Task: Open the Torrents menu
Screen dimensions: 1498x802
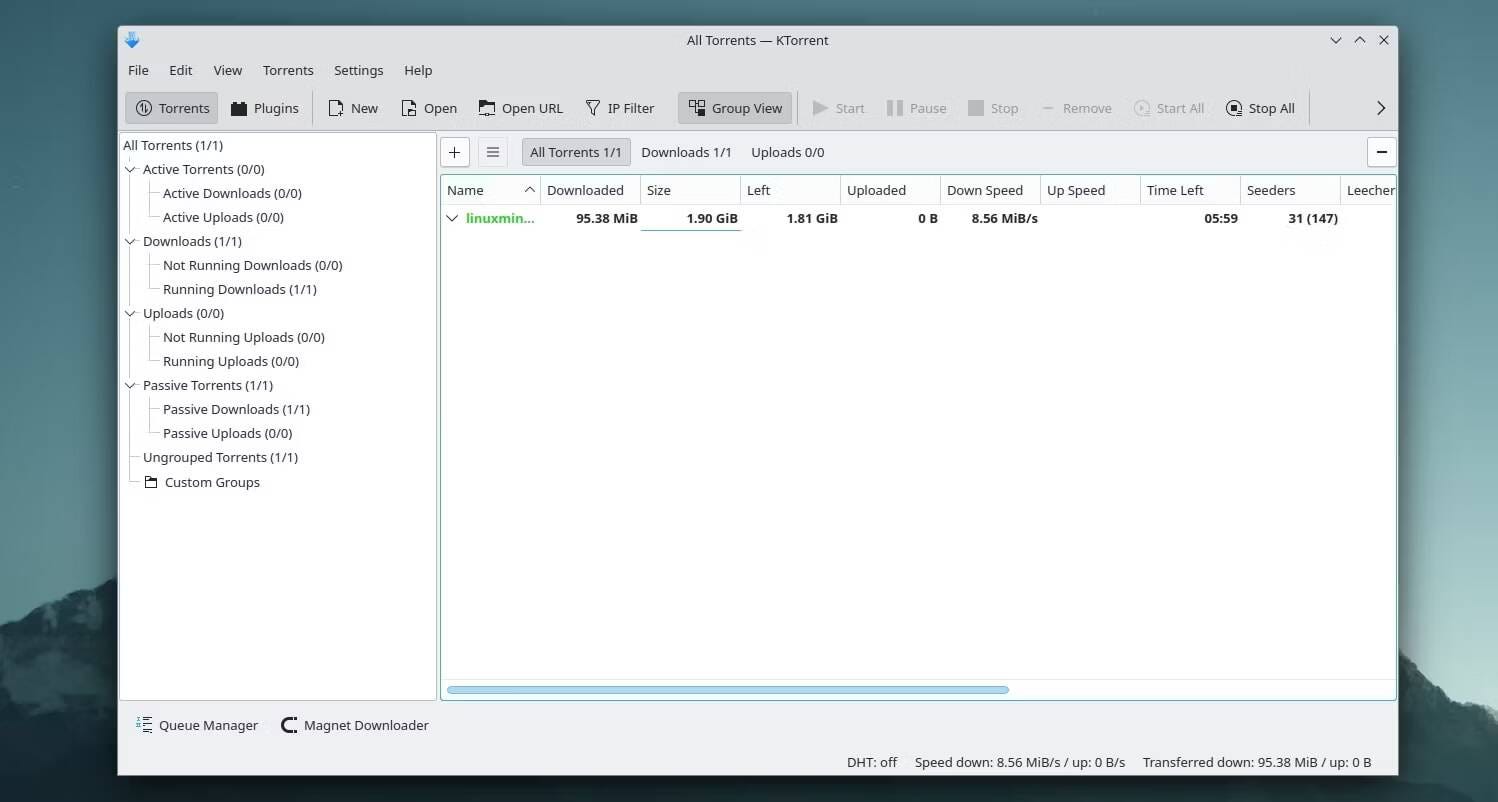Action: tap(288, 70)
